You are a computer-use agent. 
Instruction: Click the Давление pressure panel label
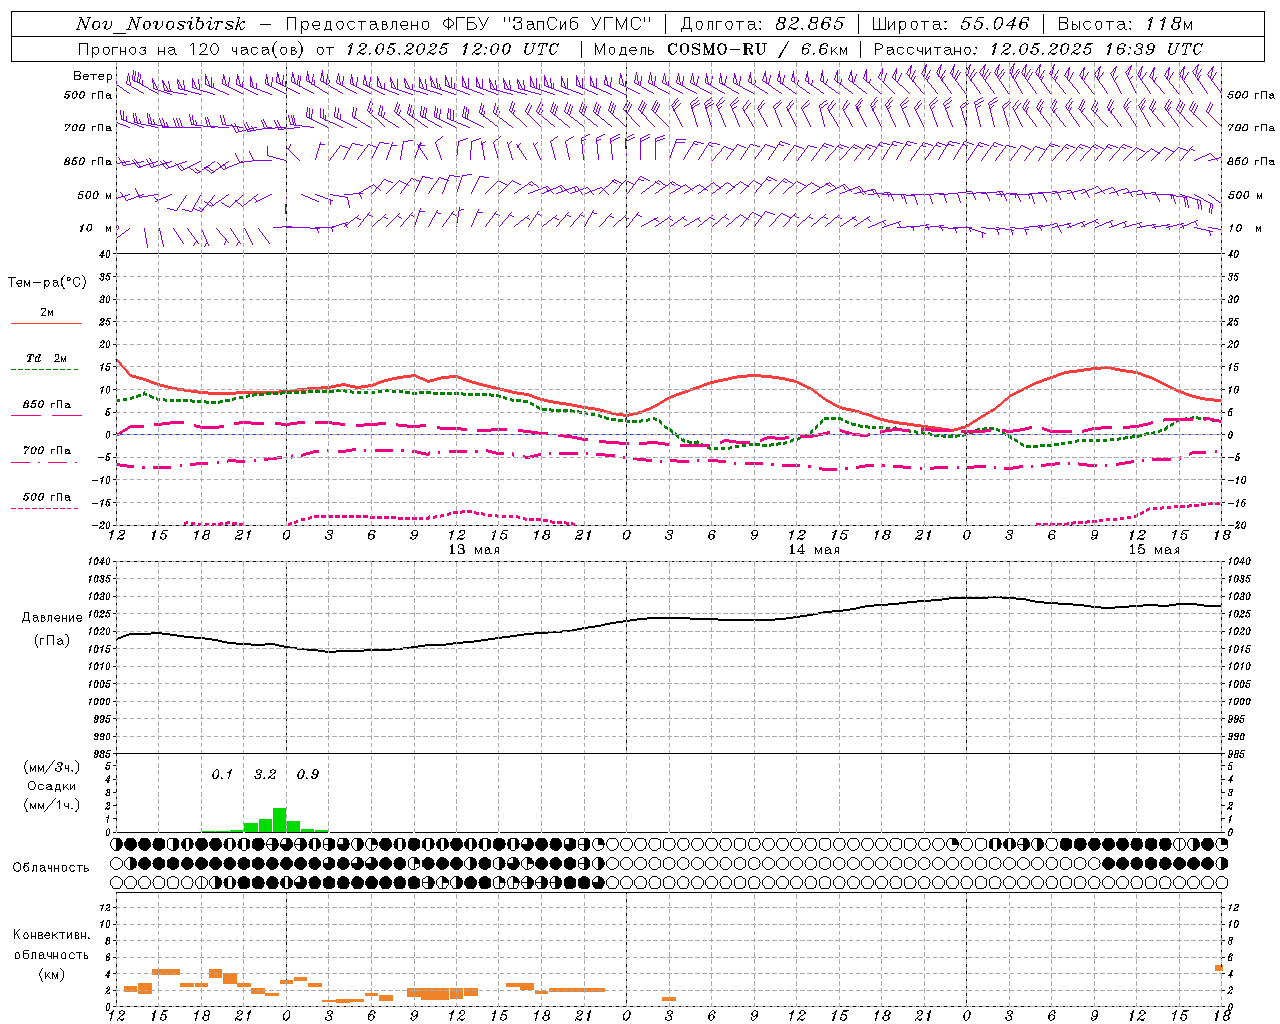52,618
